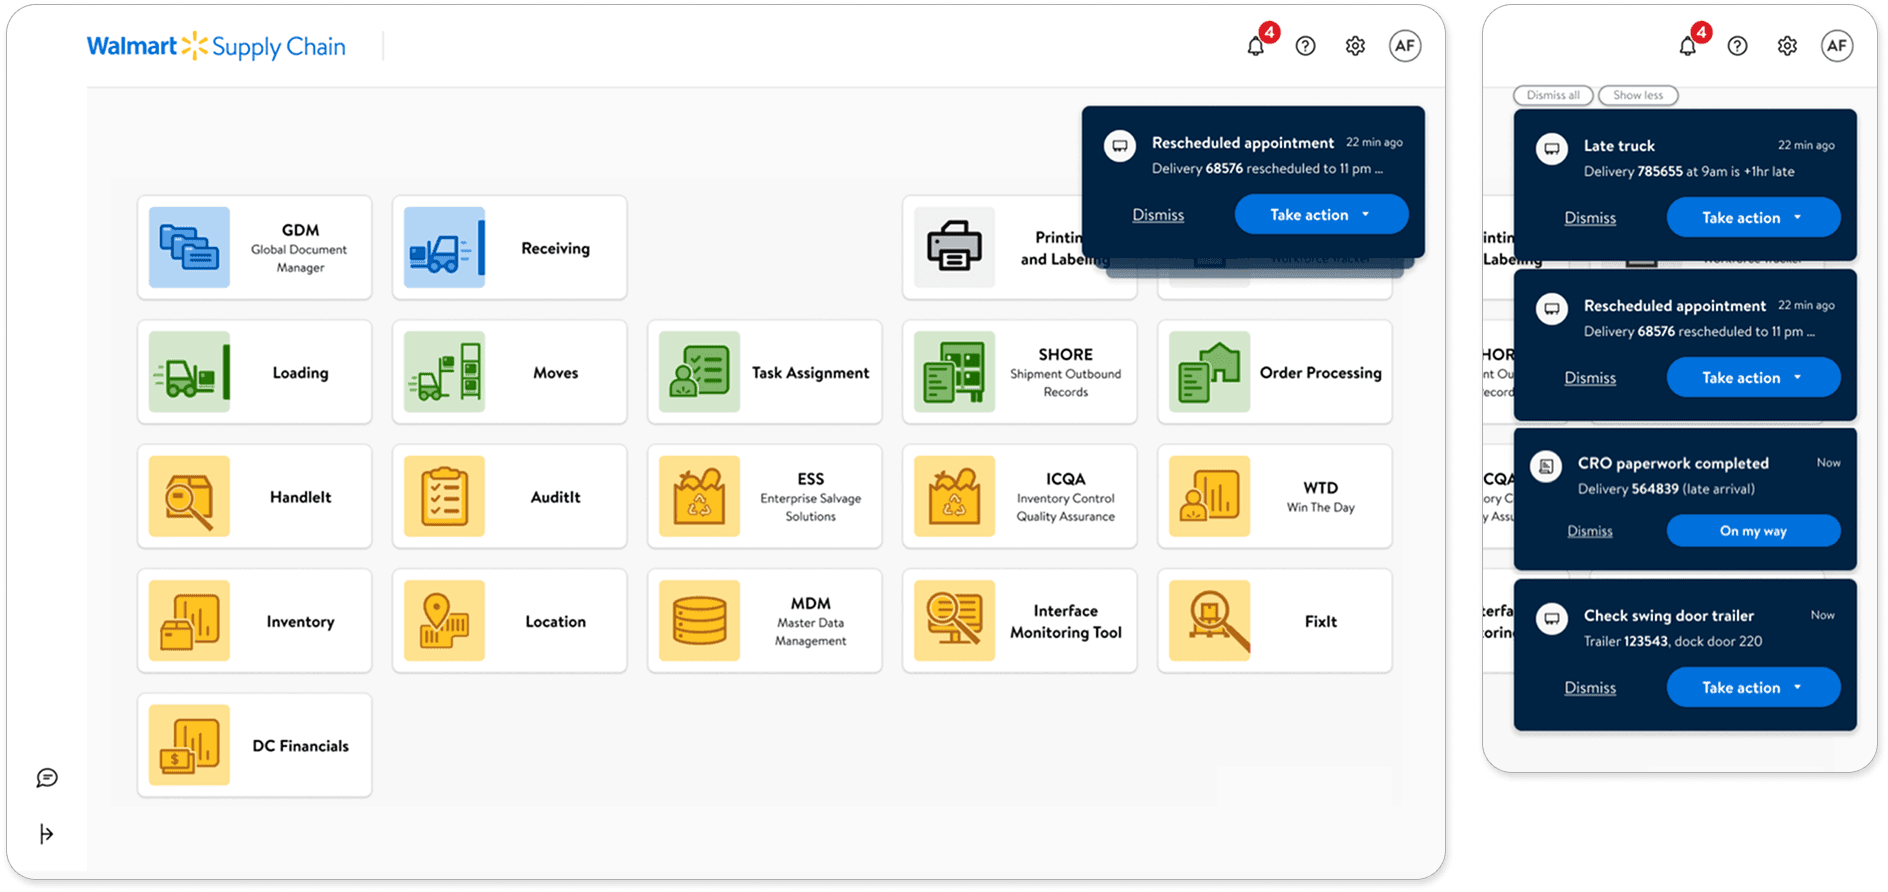The image size is (1888, 892).
Task: Open notifications bell in main window
Action: [1256, 46]
